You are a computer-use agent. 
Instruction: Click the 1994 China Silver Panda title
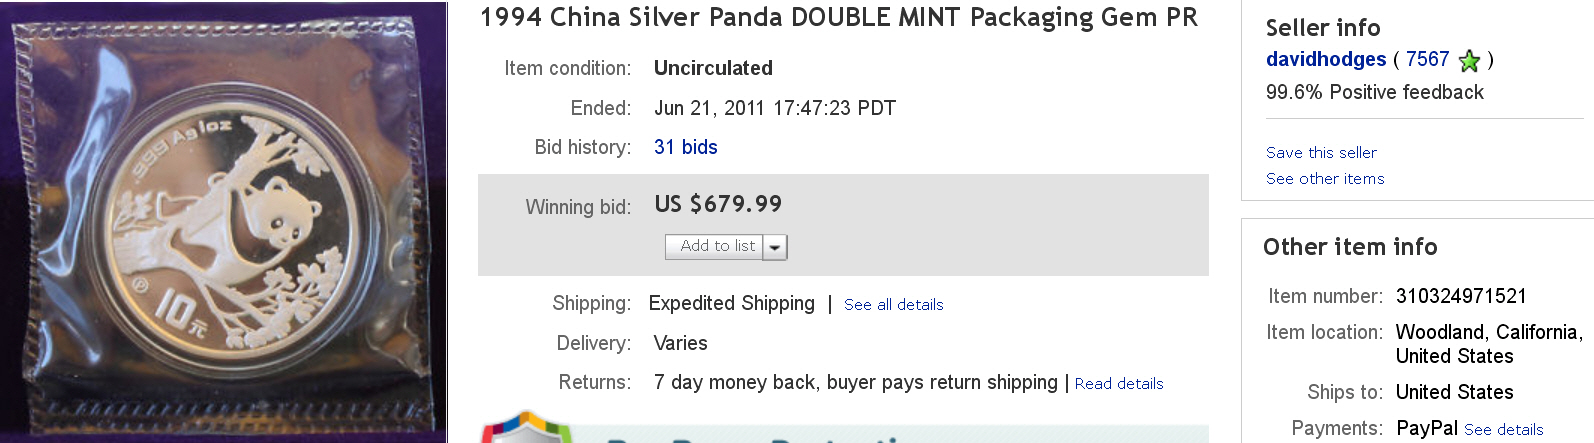pyautogui.click(x=838, y=18)
